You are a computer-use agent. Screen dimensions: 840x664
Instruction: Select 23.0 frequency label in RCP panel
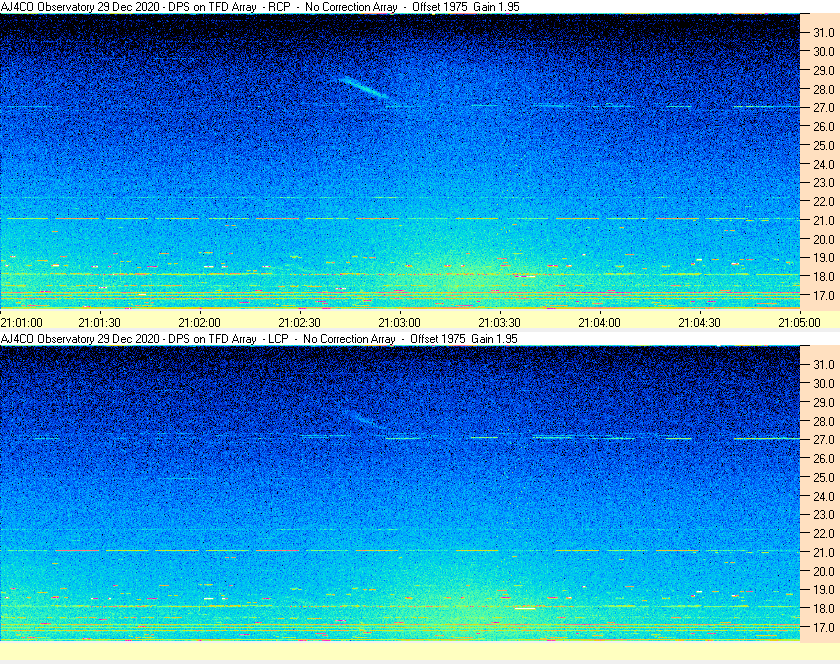pos(824,183)
